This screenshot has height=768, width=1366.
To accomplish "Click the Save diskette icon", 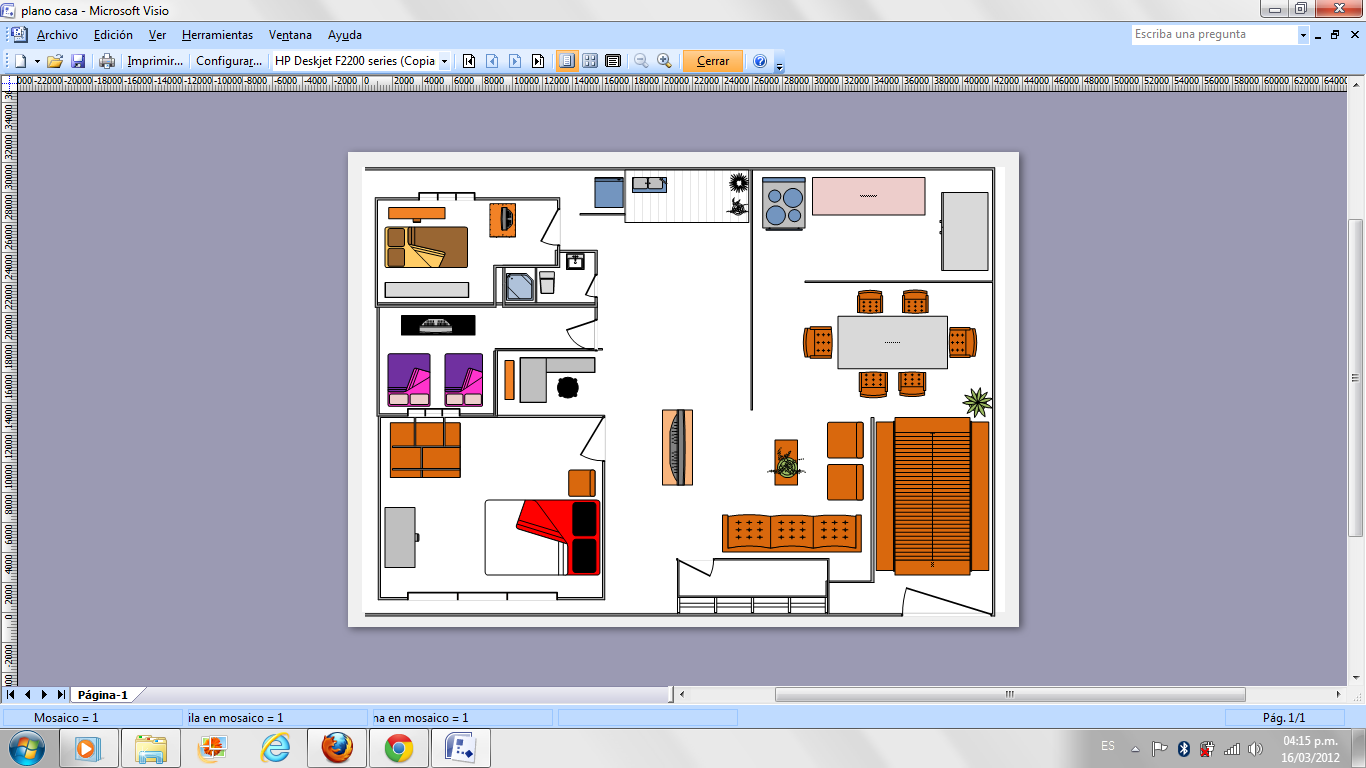I will (78, 61).
